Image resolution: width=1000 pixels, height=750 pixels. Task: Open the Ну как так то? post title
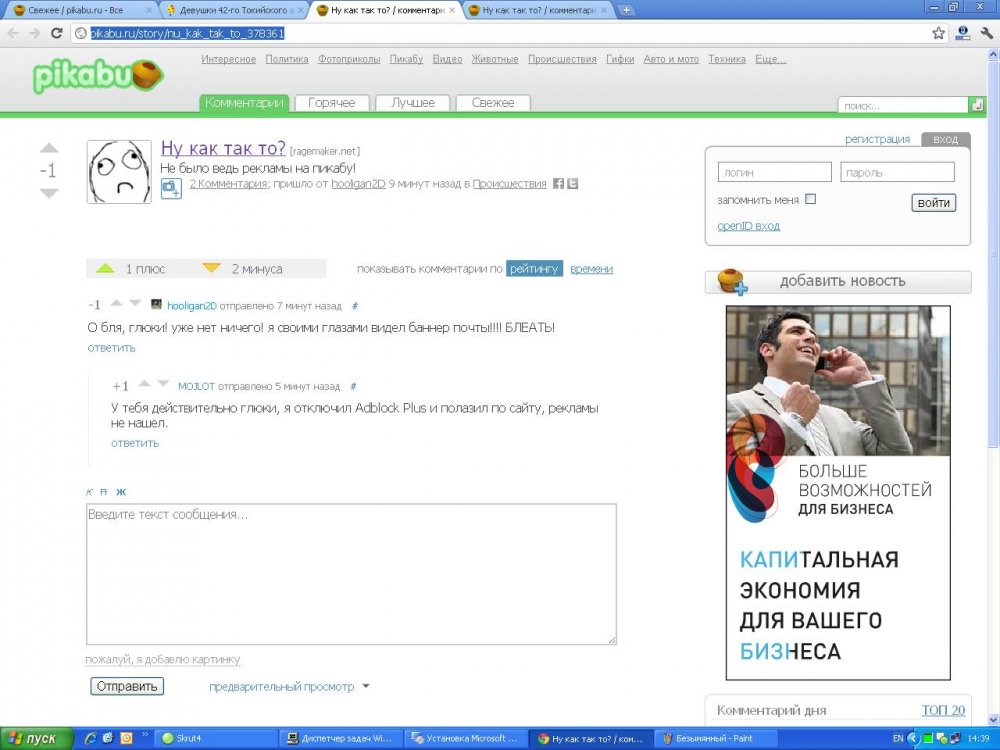tap(223, 148)
